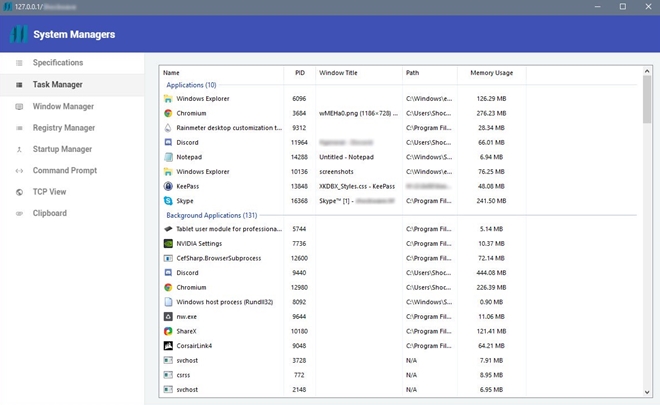Click the Windows host process Rundll32 icon
Viewport: 660px width, 405px height.
pyautogui.click(x=168, y=302)
